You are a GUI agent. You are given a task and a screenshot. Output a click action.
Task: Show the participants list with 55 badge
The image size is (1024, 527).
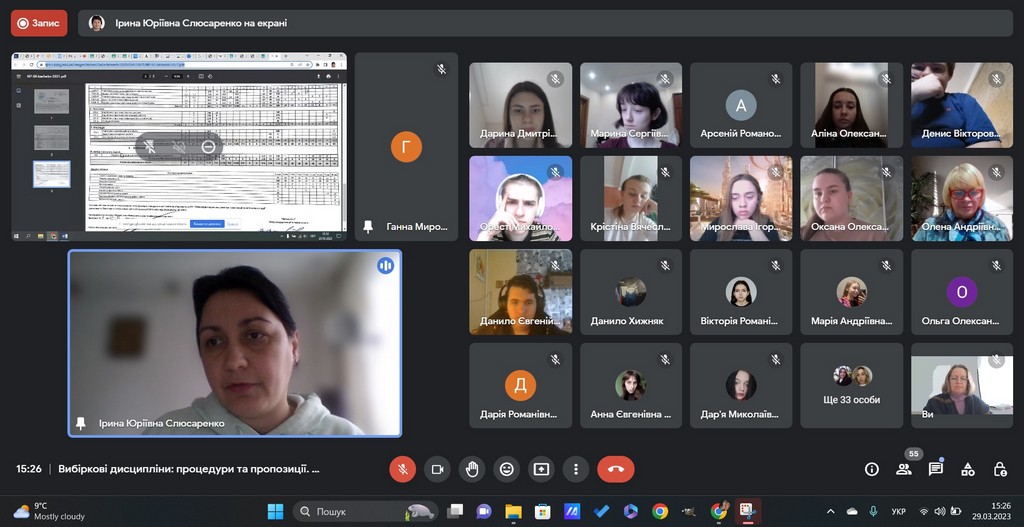[904, 469]
